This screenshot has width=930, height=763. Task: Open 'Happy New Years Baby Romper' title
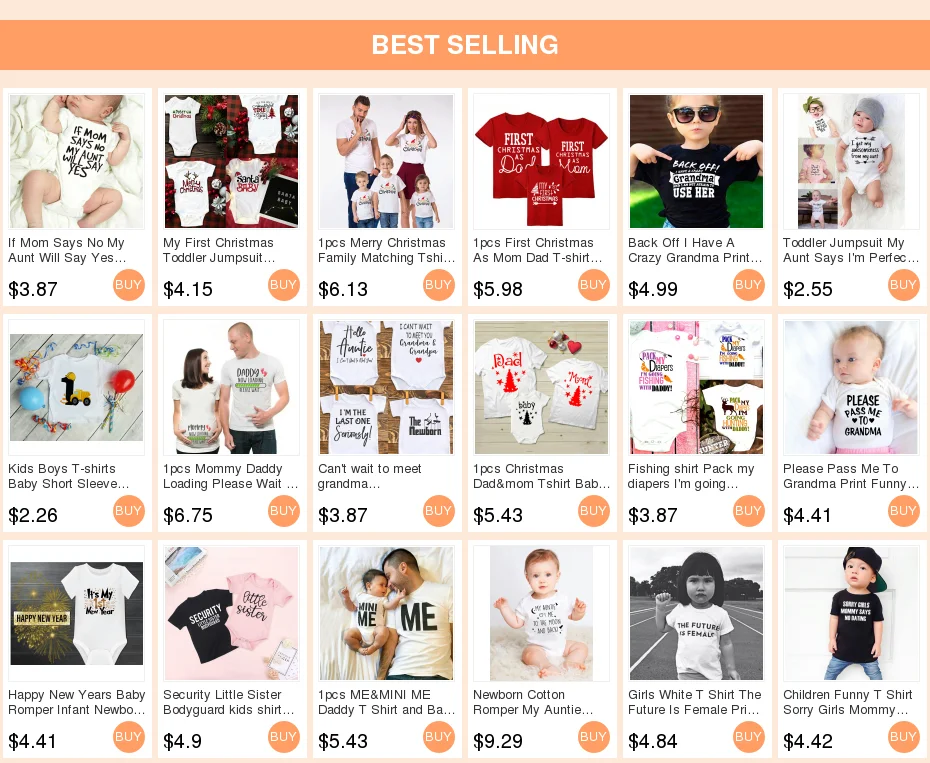[77, 702]
